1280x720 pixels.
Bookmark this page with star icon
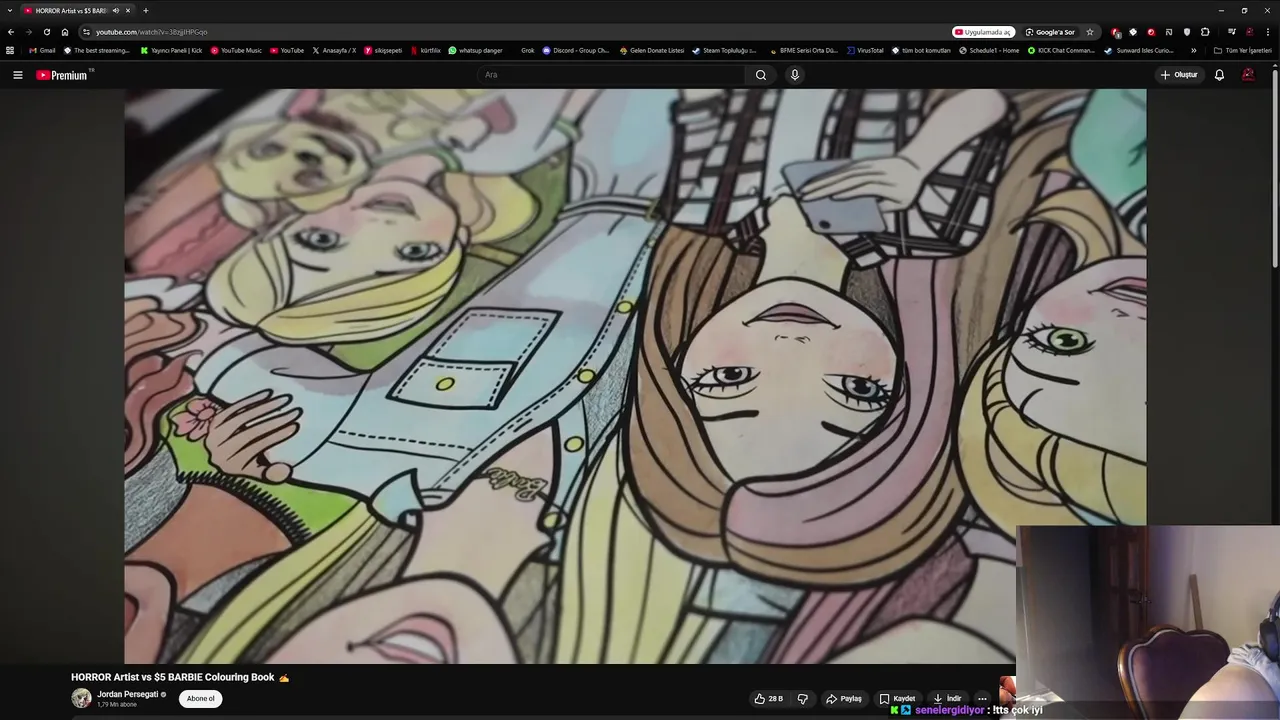1090,32
